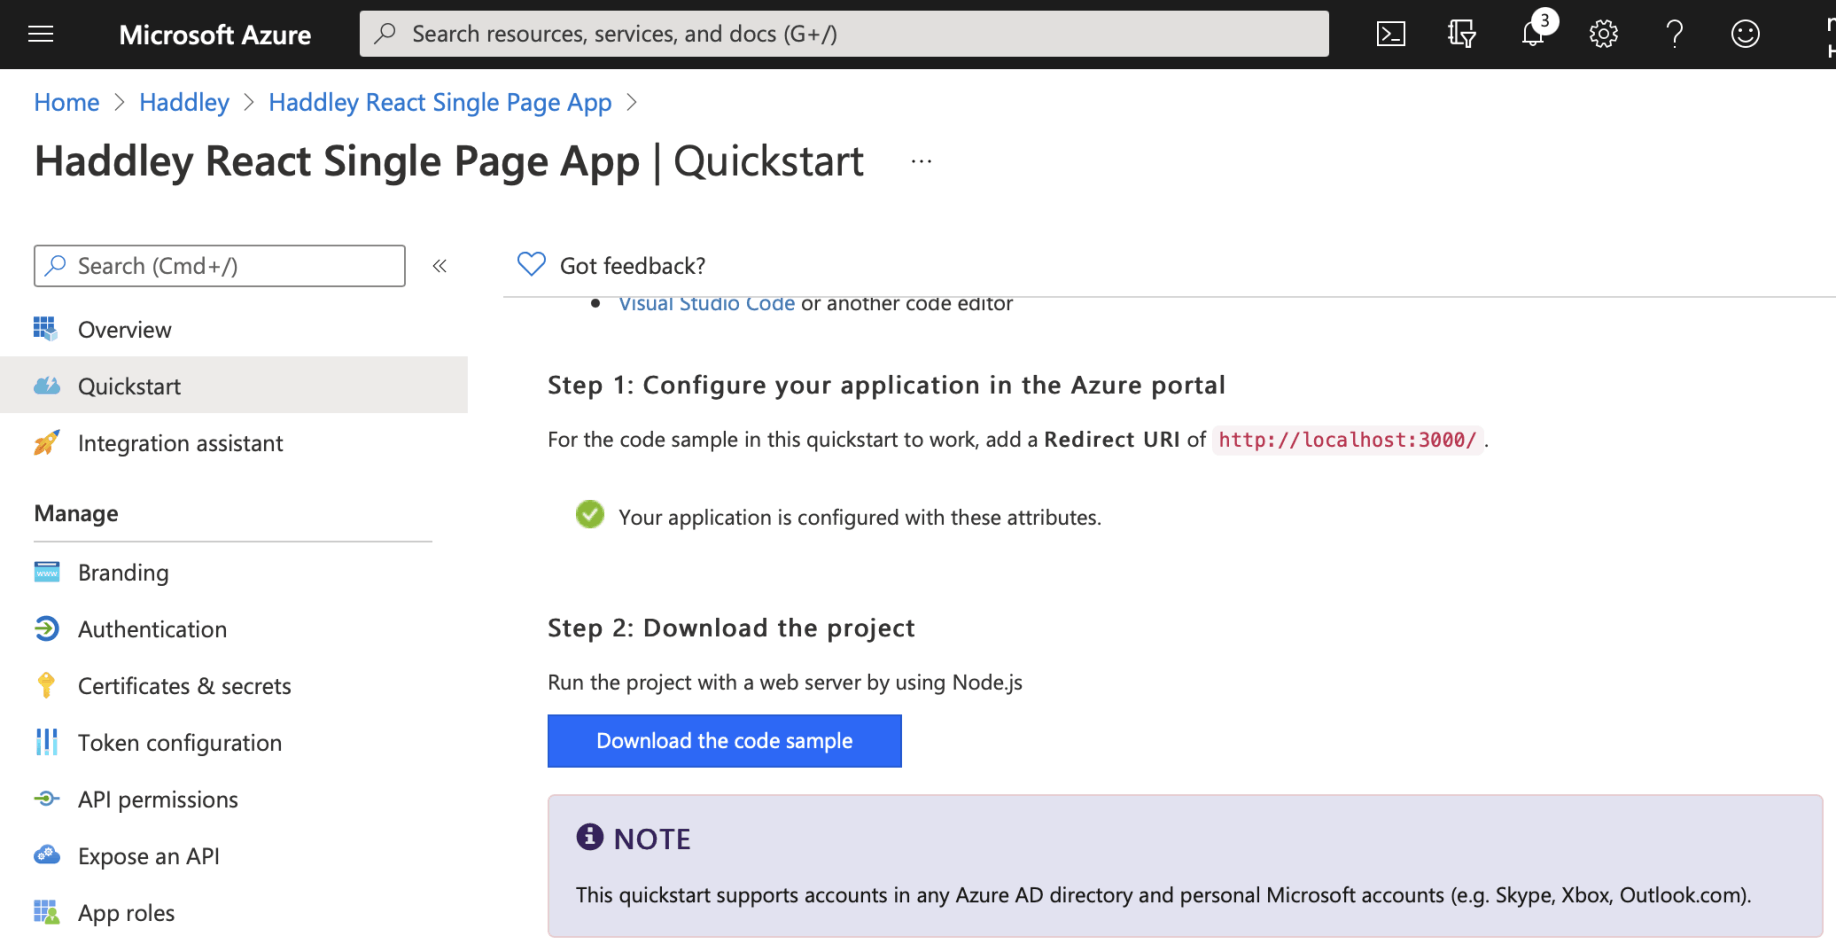This screenshot has height=952, width=1836.
Task: Click the feedback smiley icon
Action: coord(1745,34)
